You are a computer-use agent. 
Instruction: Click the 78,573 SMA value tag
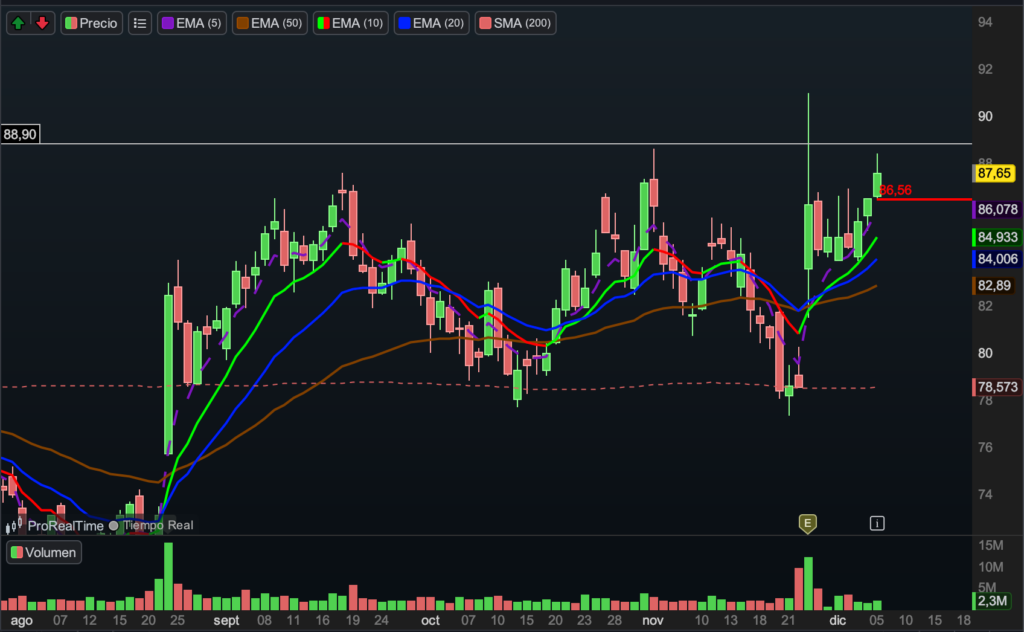coord(996,387)
